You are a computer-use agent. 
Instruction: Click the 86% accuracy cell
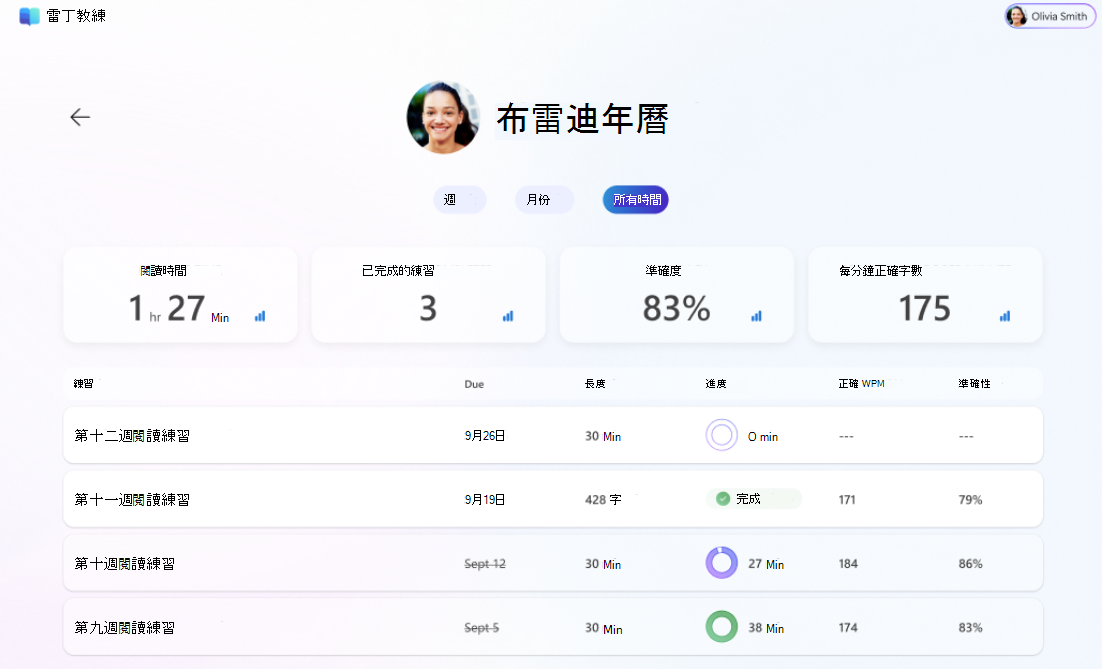pos(971,564)
